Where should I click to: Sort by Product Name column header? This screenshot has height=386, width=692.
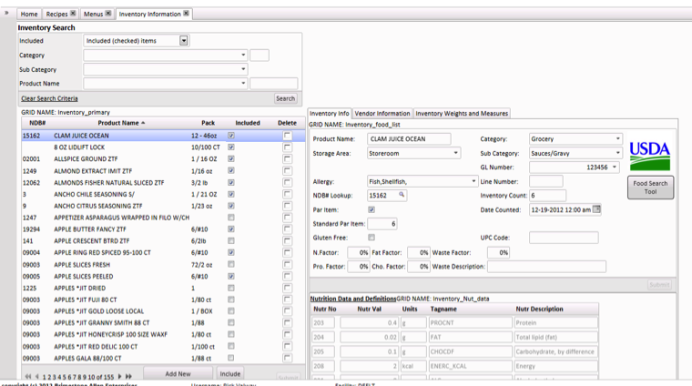coord(121,123)
